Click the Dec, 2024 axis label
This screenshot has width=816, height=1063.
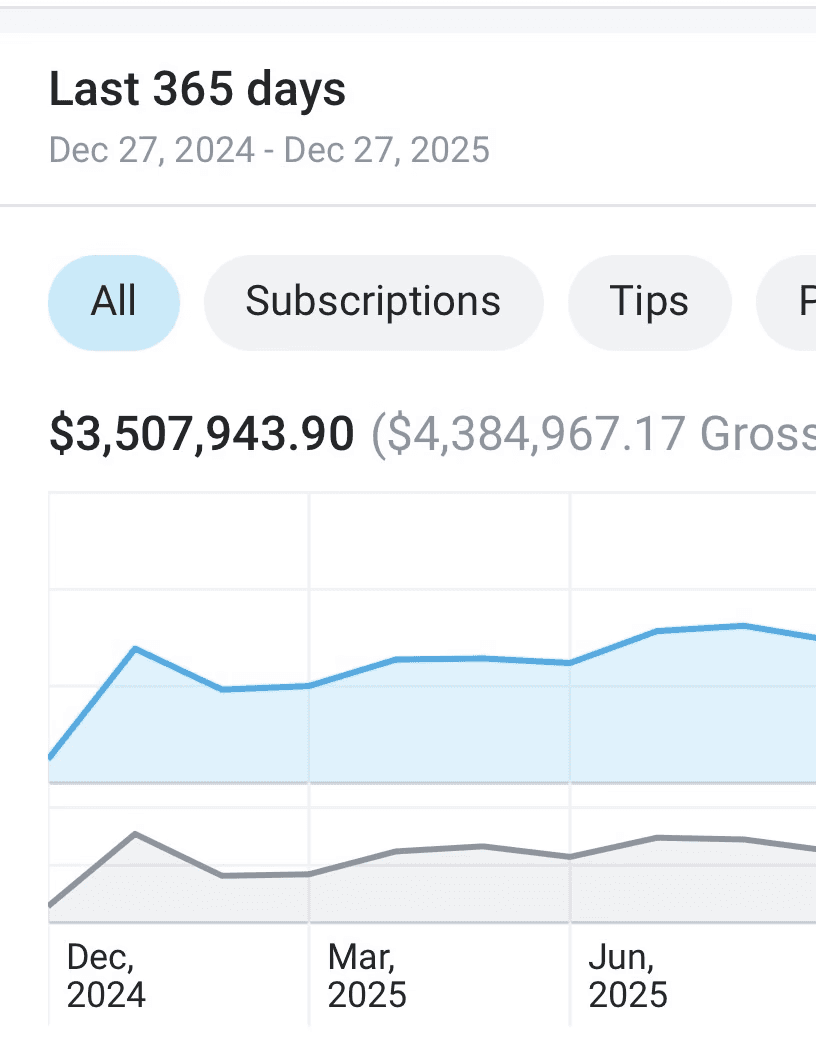pyautogui.click(x=106, y=976)
